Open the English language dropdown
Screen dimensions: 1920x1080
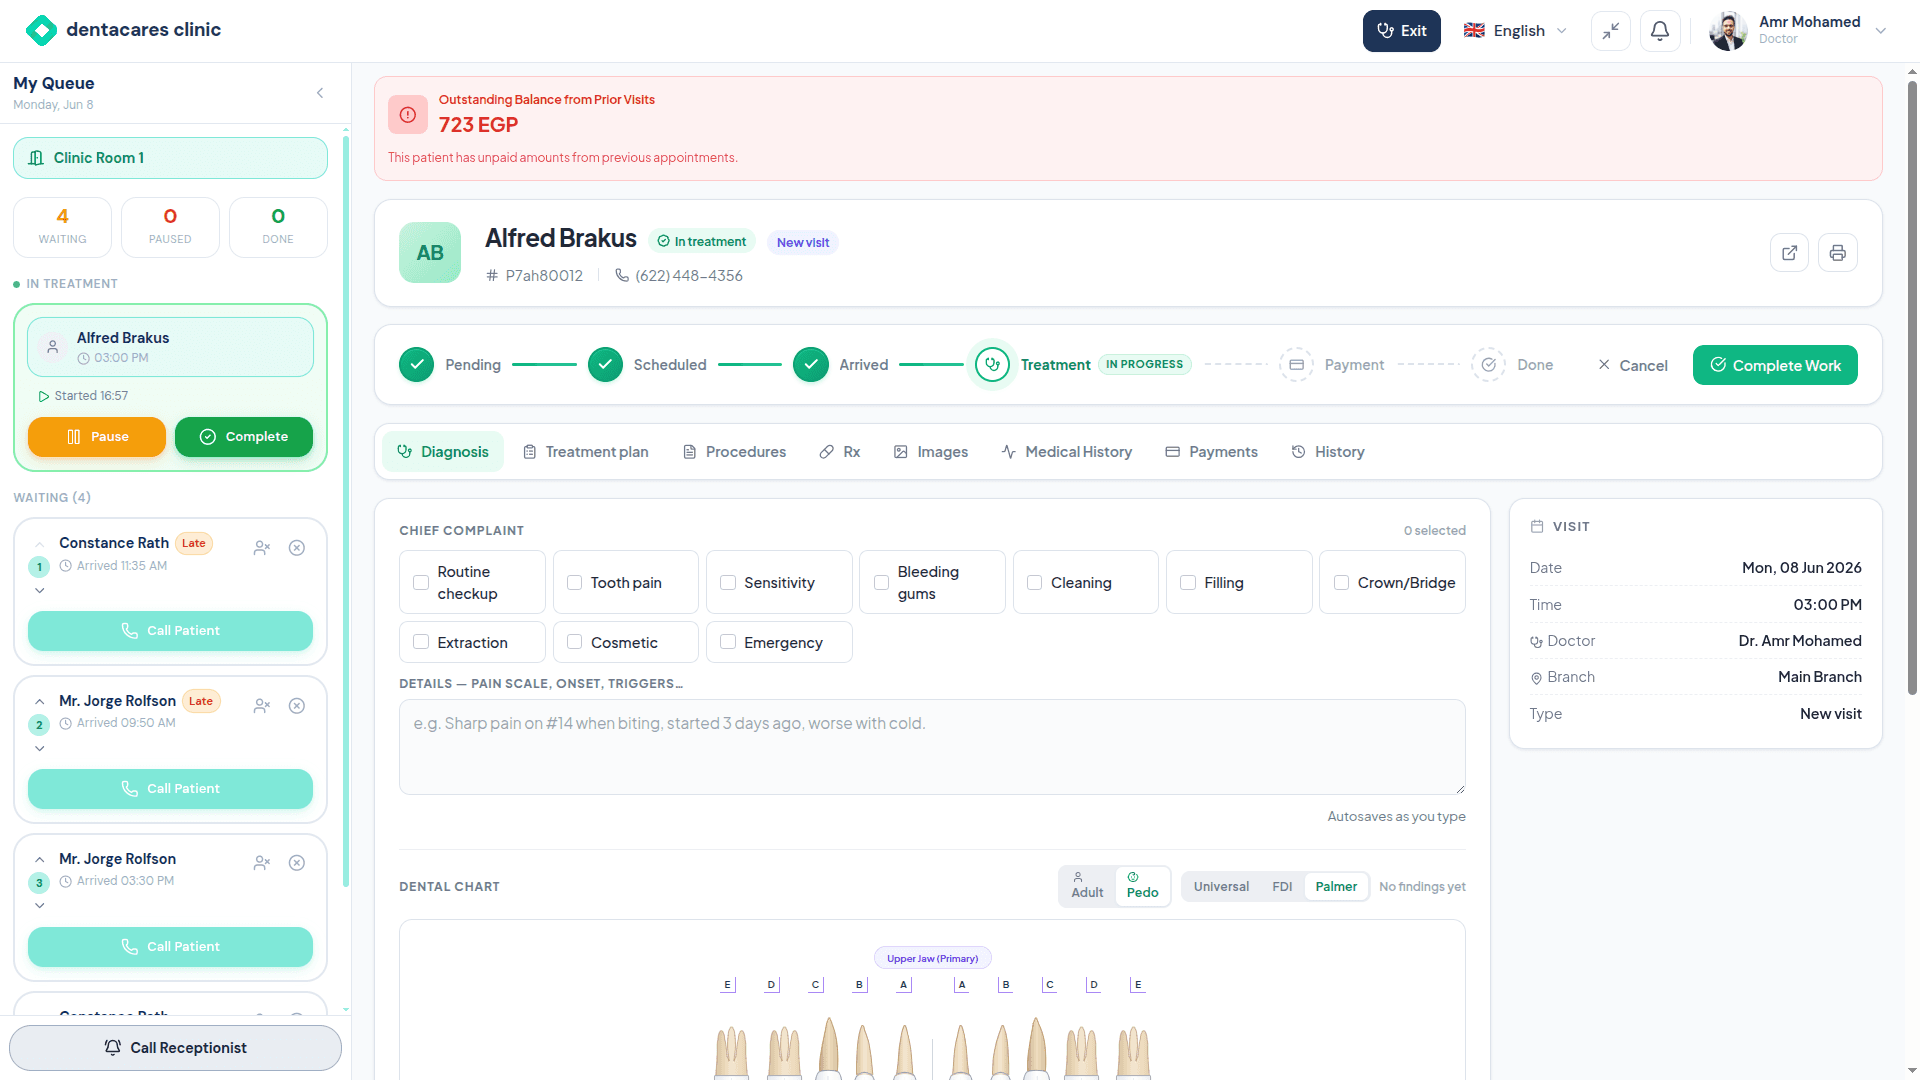coord(1516,31)
